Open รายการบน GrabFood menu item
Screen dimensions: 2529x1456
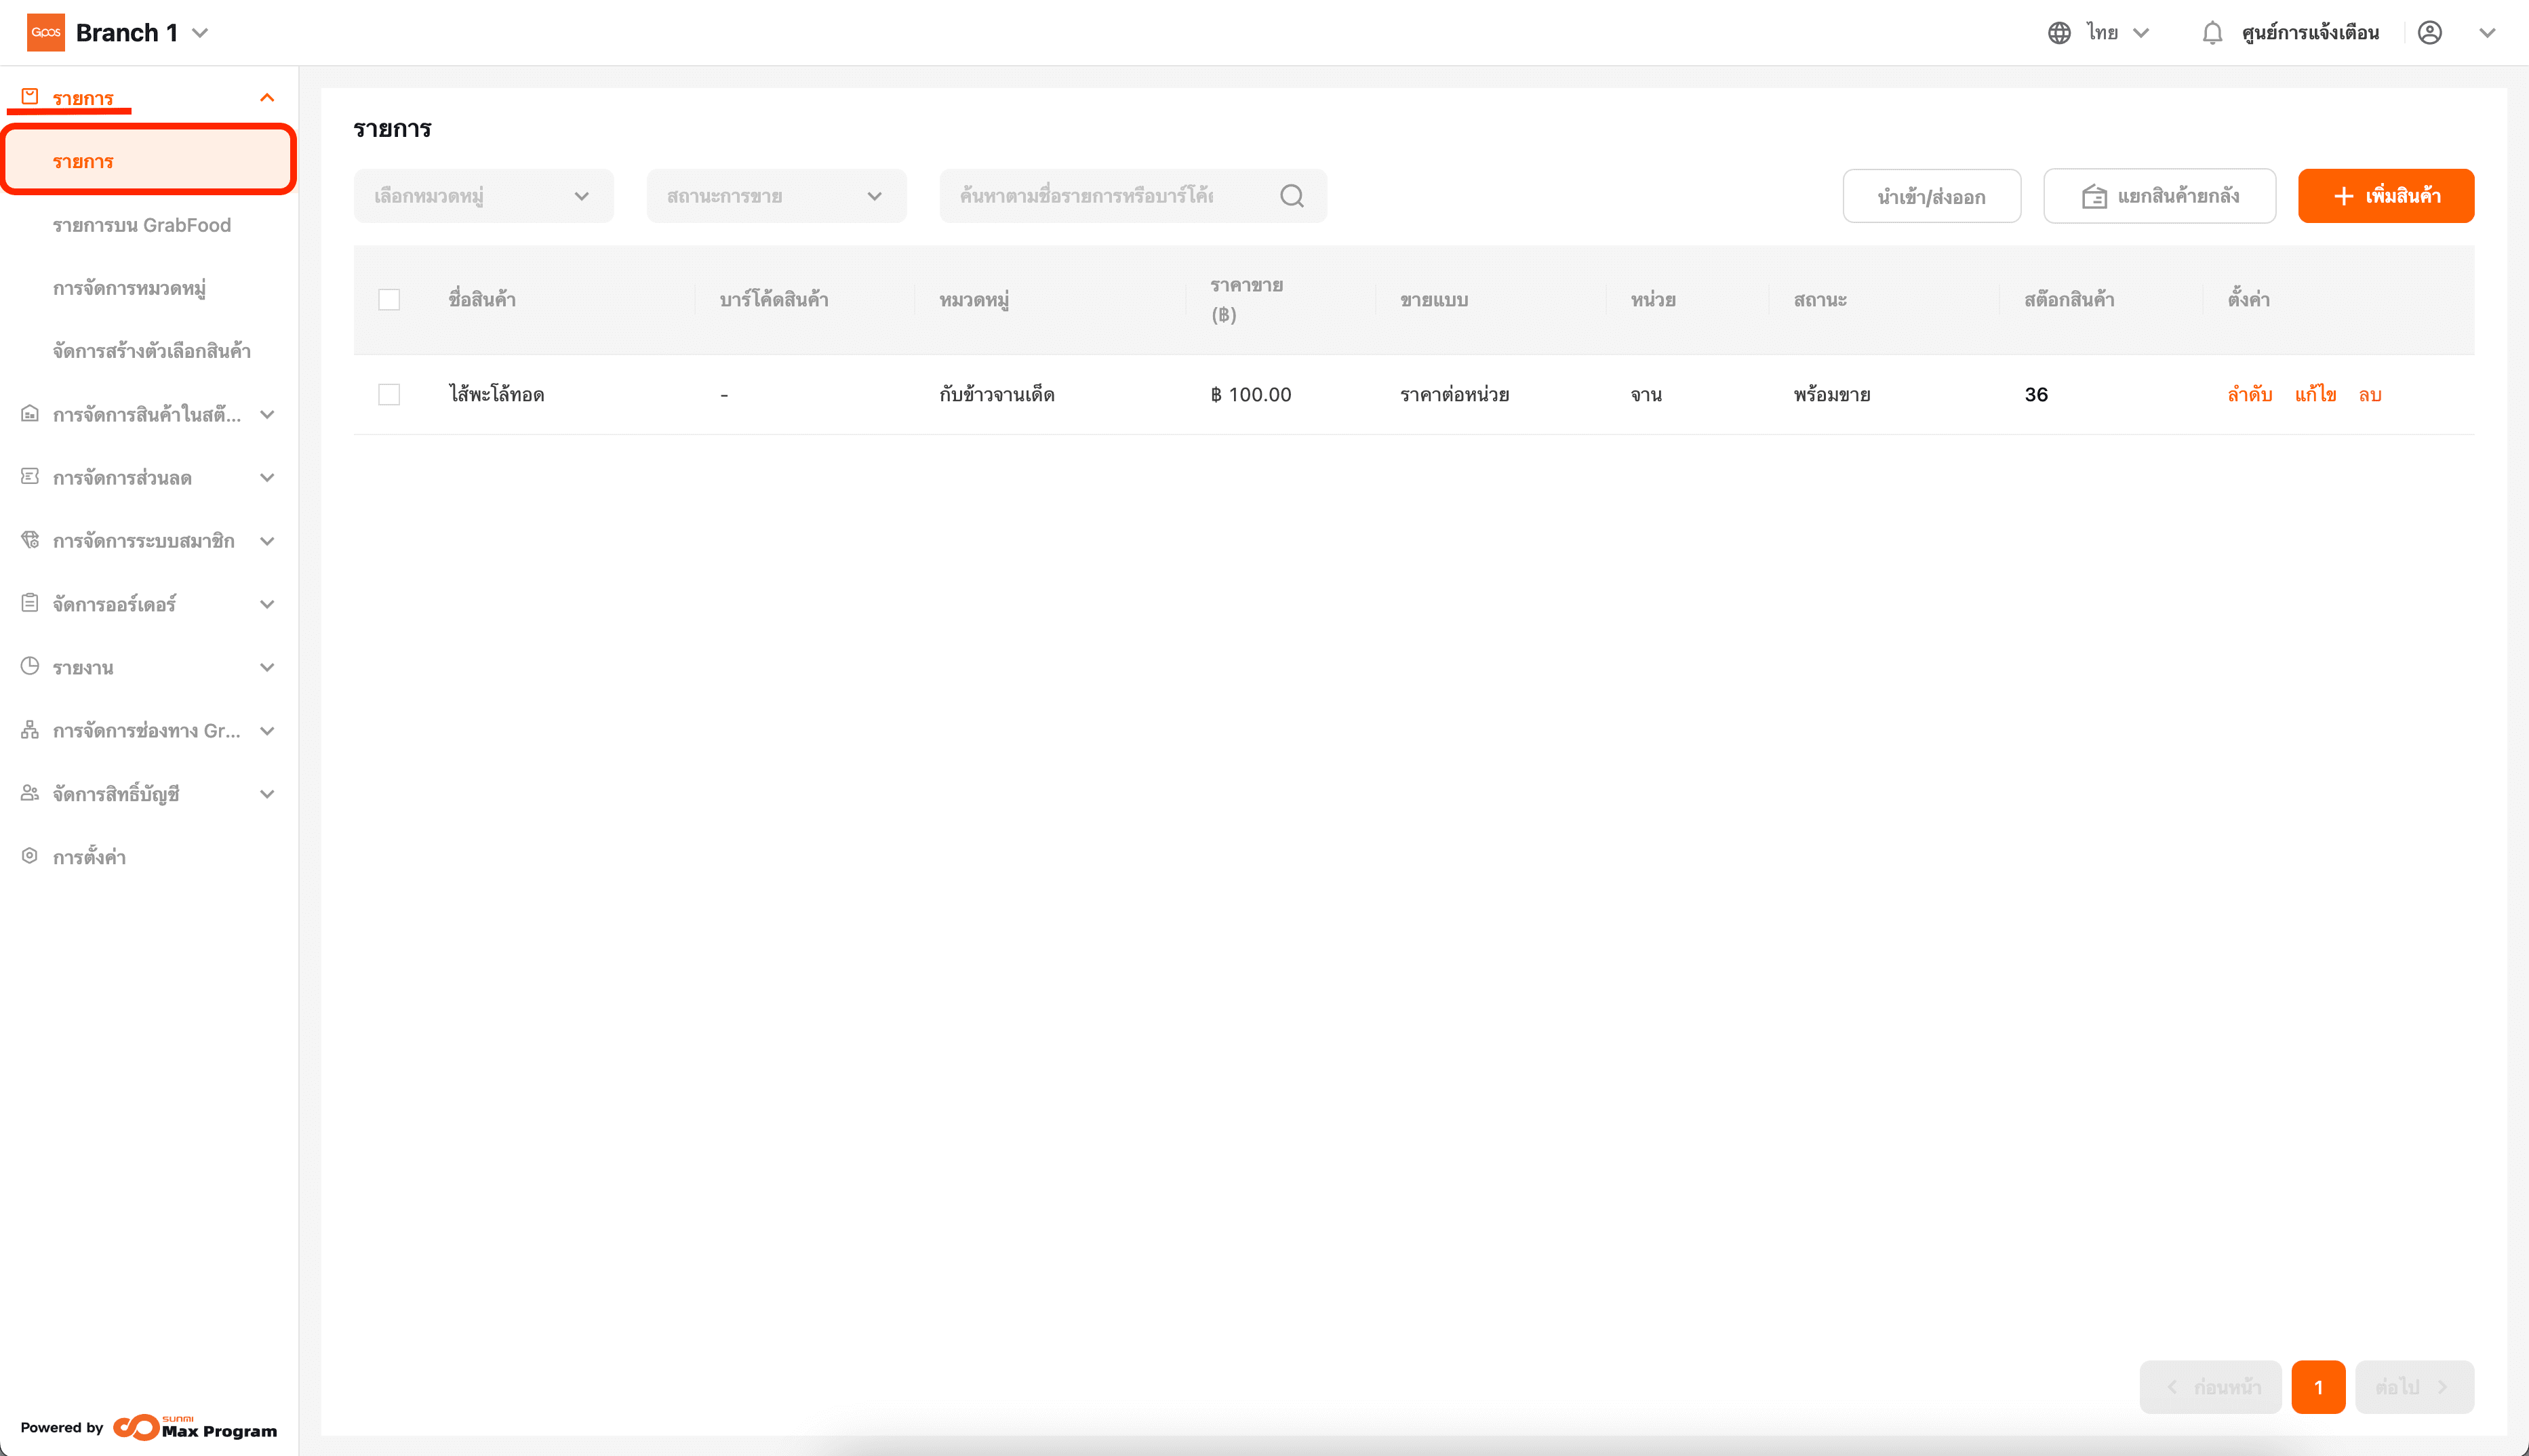pos(142,225)
